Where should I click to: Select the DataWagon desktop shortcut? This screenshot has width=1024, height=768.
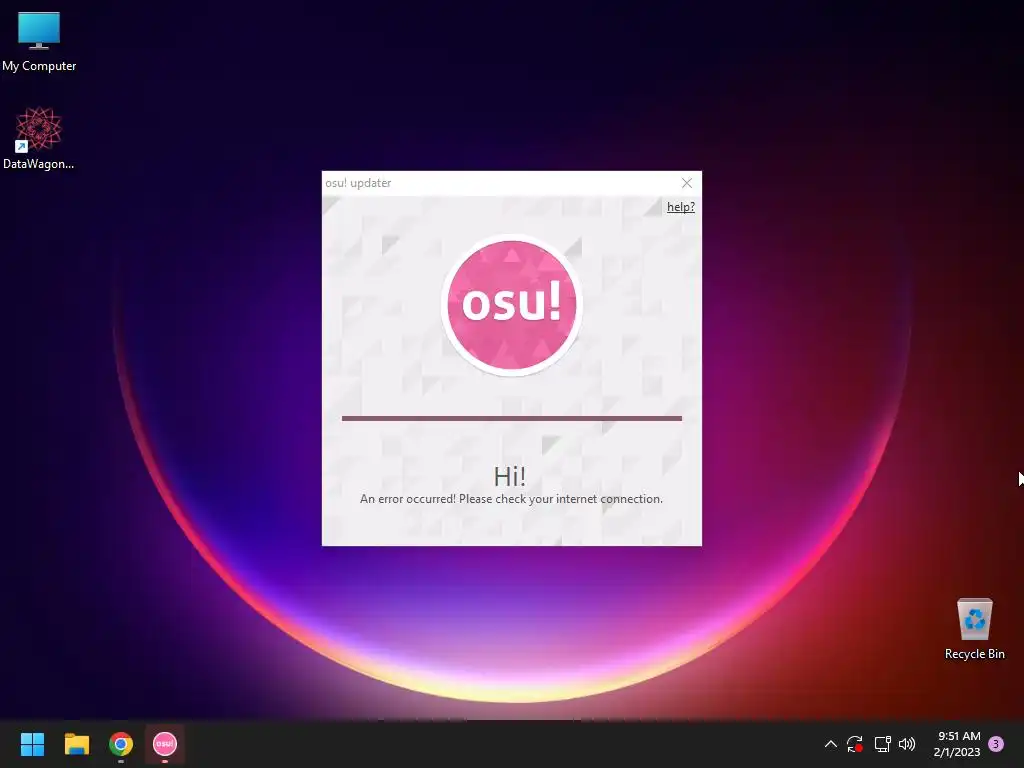(x=39, y=138)
